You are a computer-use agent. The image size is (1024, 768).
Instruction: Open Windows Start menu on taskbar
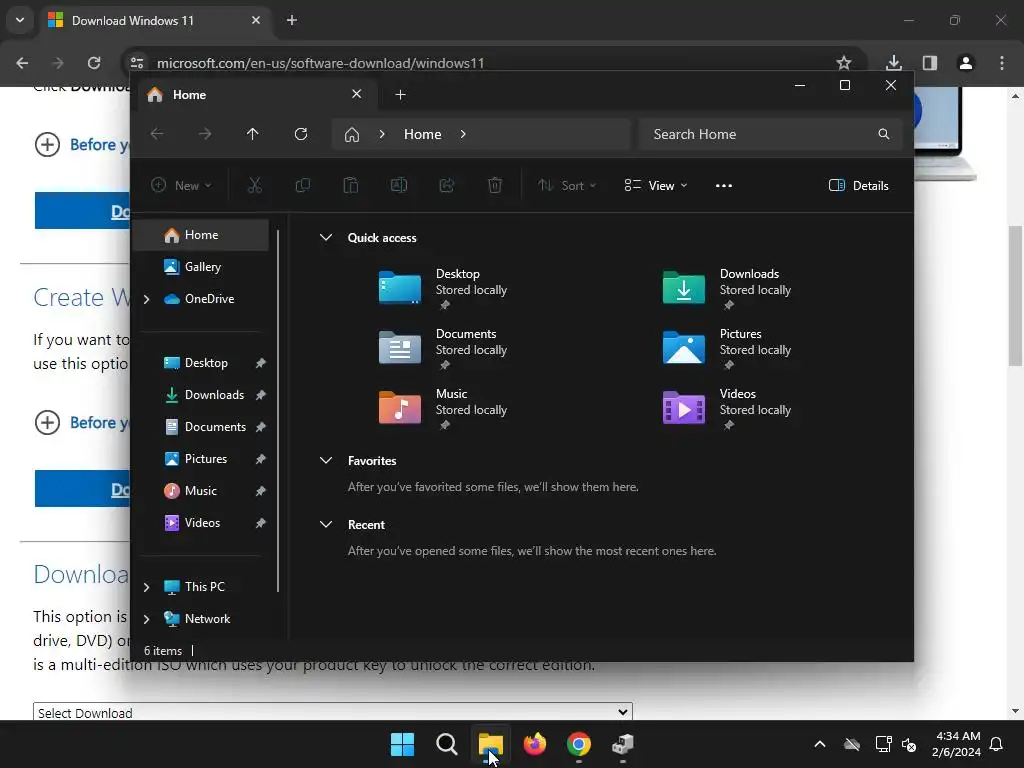(402, 744)
